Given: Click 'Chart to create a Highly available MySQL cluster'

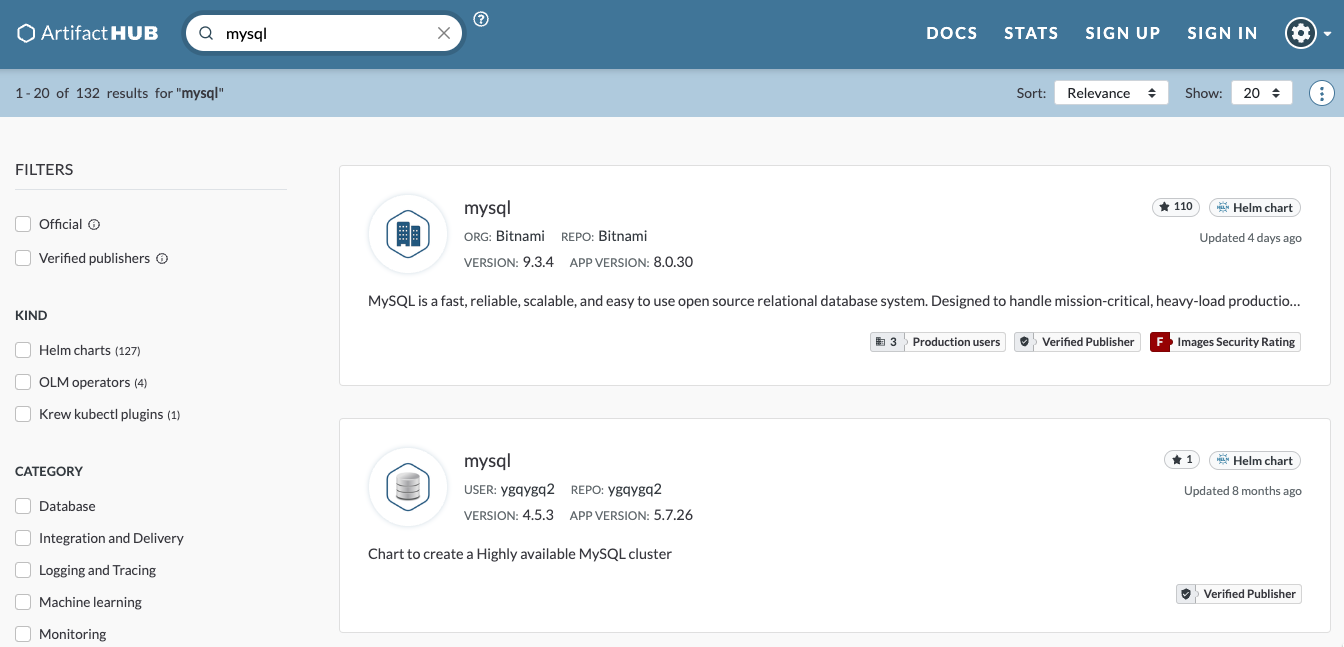Looking at the screenshot, I should click(x=520, y=553).
